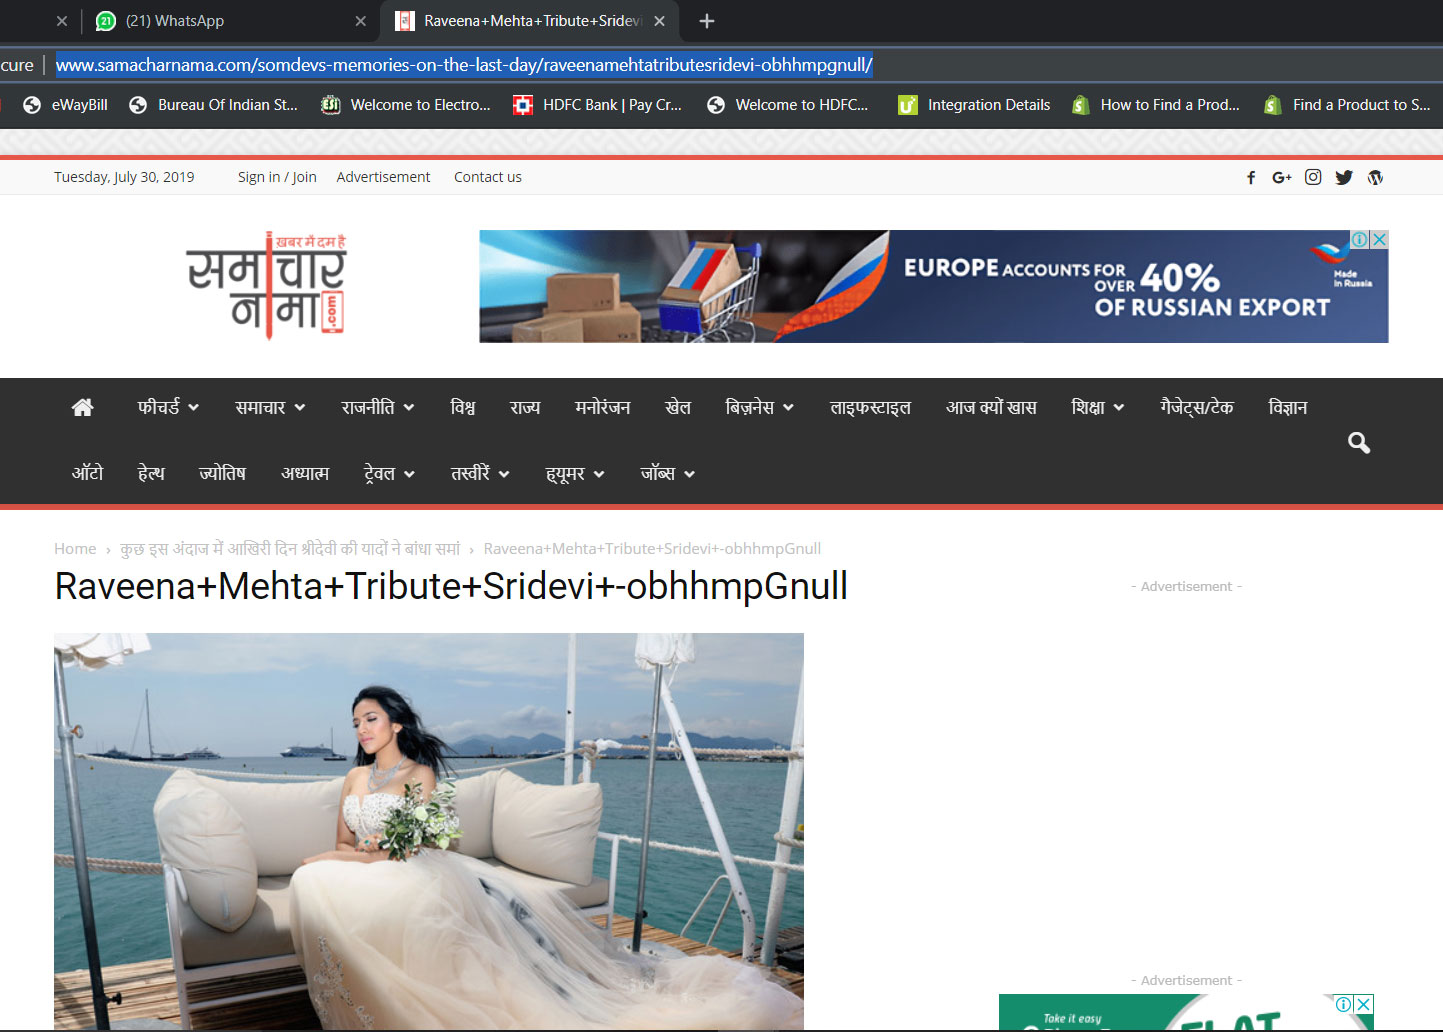Open How to Find a Prod... bookmark
This screenshot has width=1443, height=1032.
1155,105
